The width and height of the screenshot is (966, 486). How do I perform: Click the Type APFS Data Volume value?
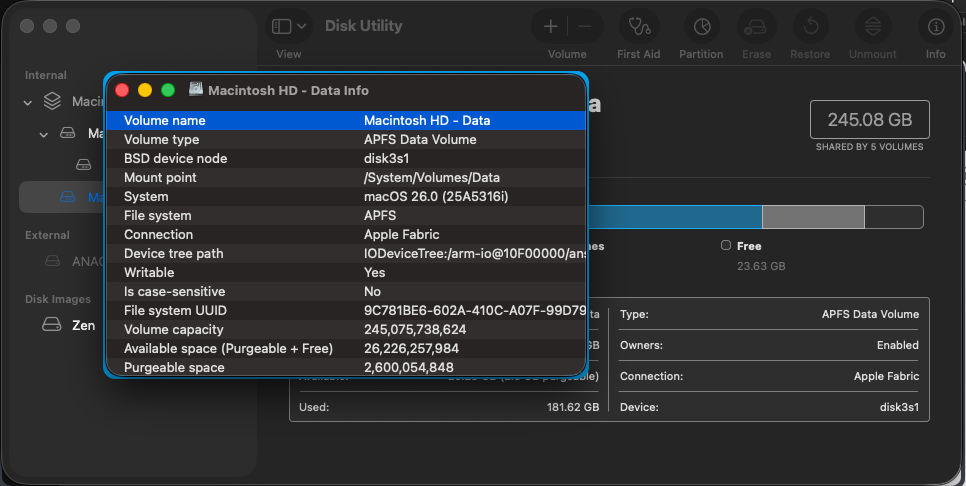coord(870,314)
